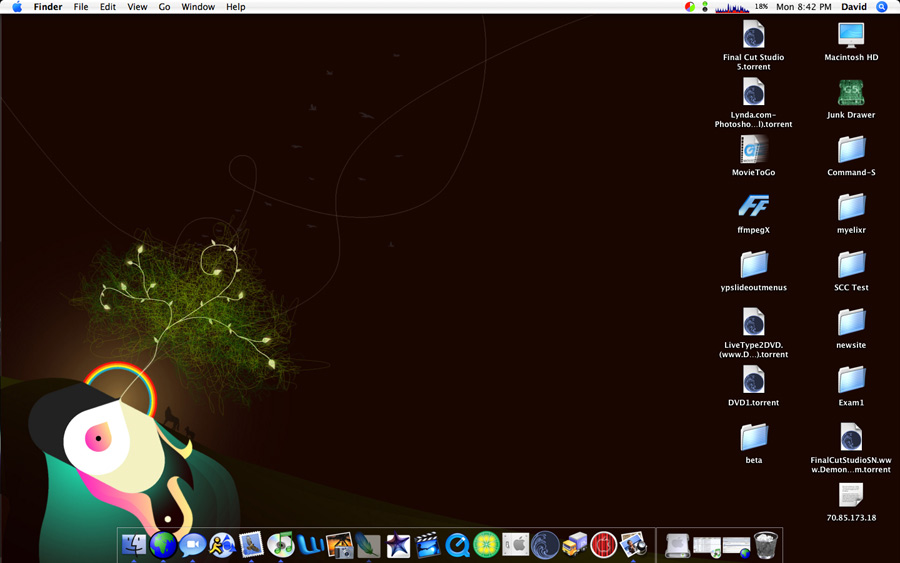Open the David user switching menu
Viewport: 900px width, 563px height.
pyautogui.click(x=854, y=7)
